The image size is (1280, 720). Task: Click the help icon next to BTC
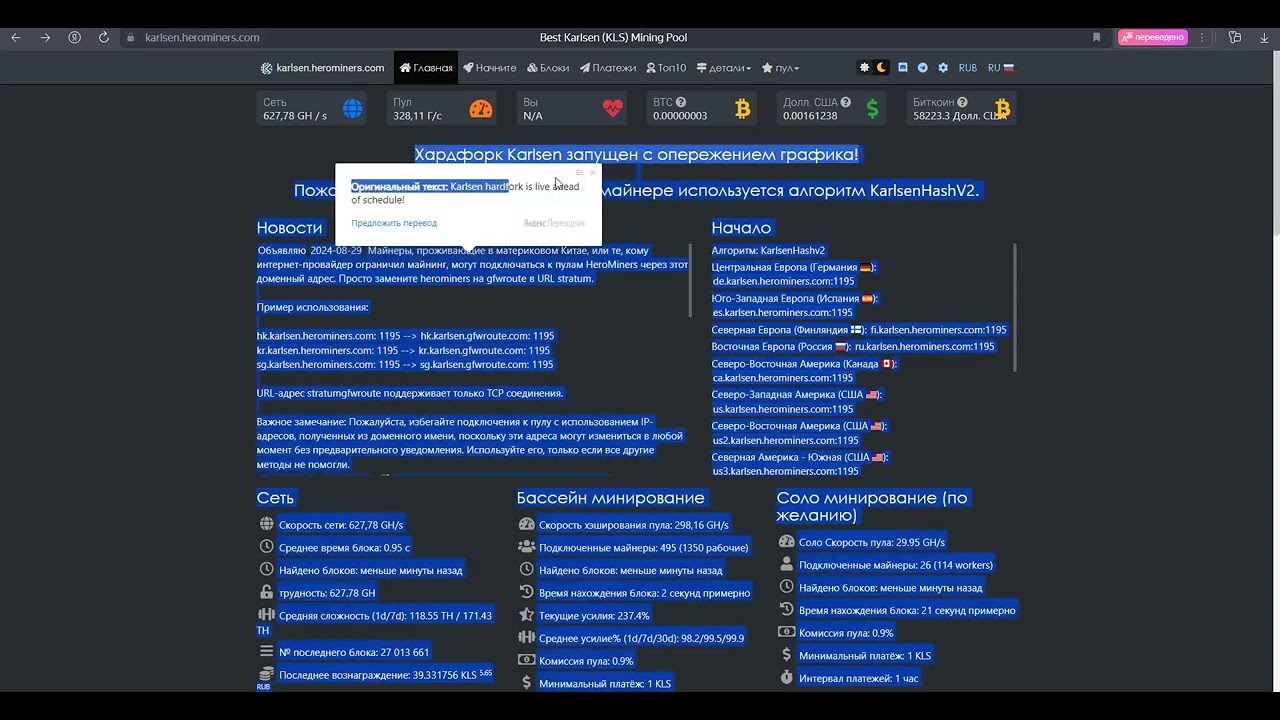tap(681, 102)
